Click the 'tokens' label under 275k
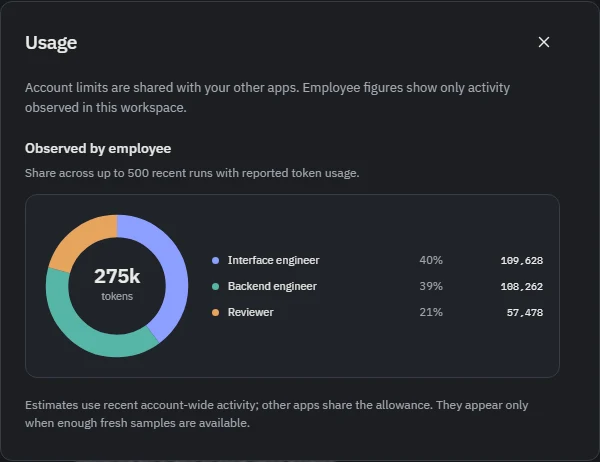 pos(117,296)
